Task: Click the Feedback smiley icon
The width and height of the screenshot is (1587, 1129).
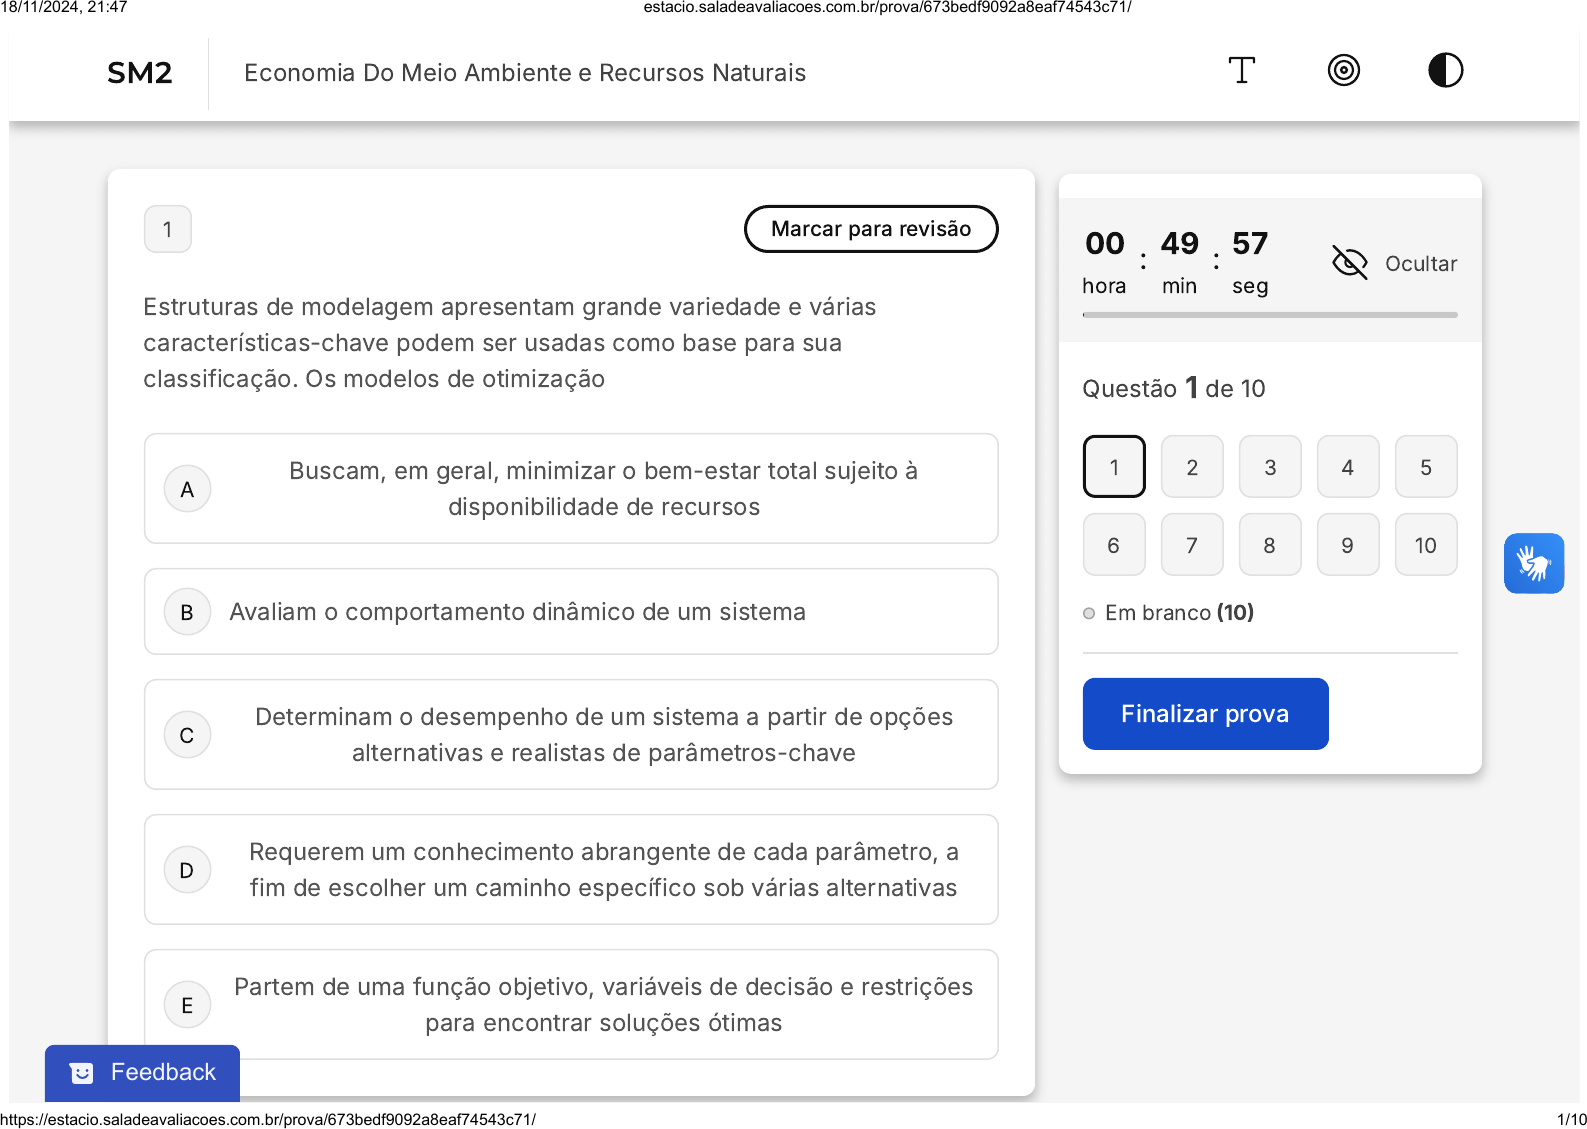Action: point(82,1073)
